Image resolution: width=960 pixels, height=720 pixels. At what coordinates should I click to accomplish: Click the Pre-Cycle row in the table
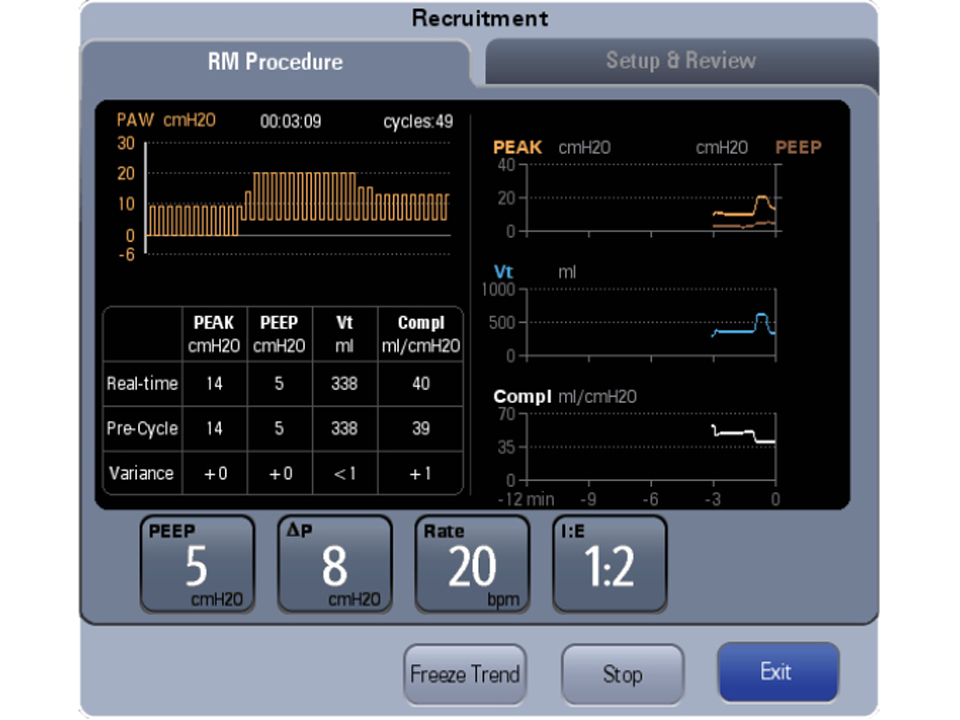click(141, 428)
